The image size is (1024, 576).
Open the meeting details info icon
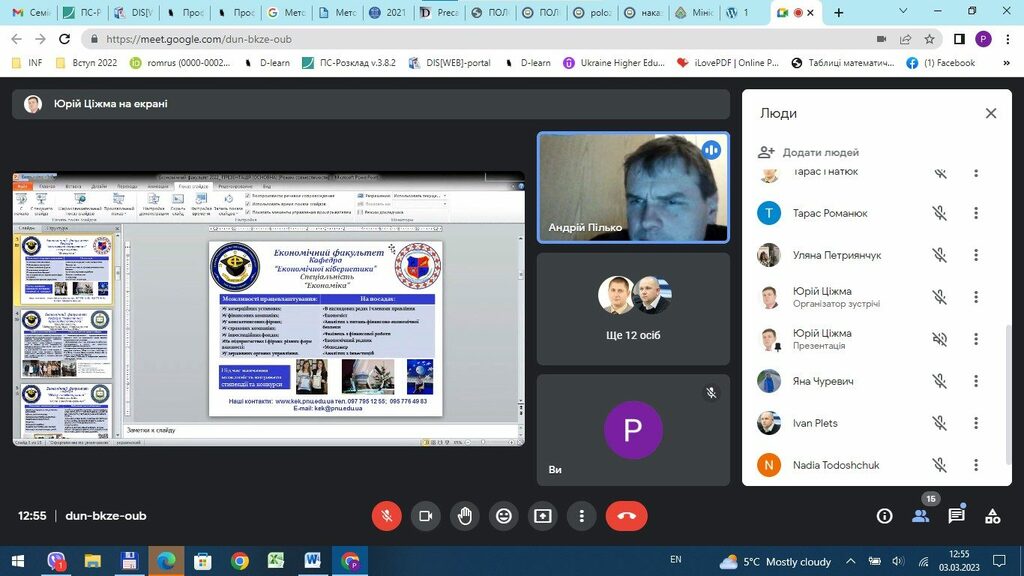tap(884, 516)
